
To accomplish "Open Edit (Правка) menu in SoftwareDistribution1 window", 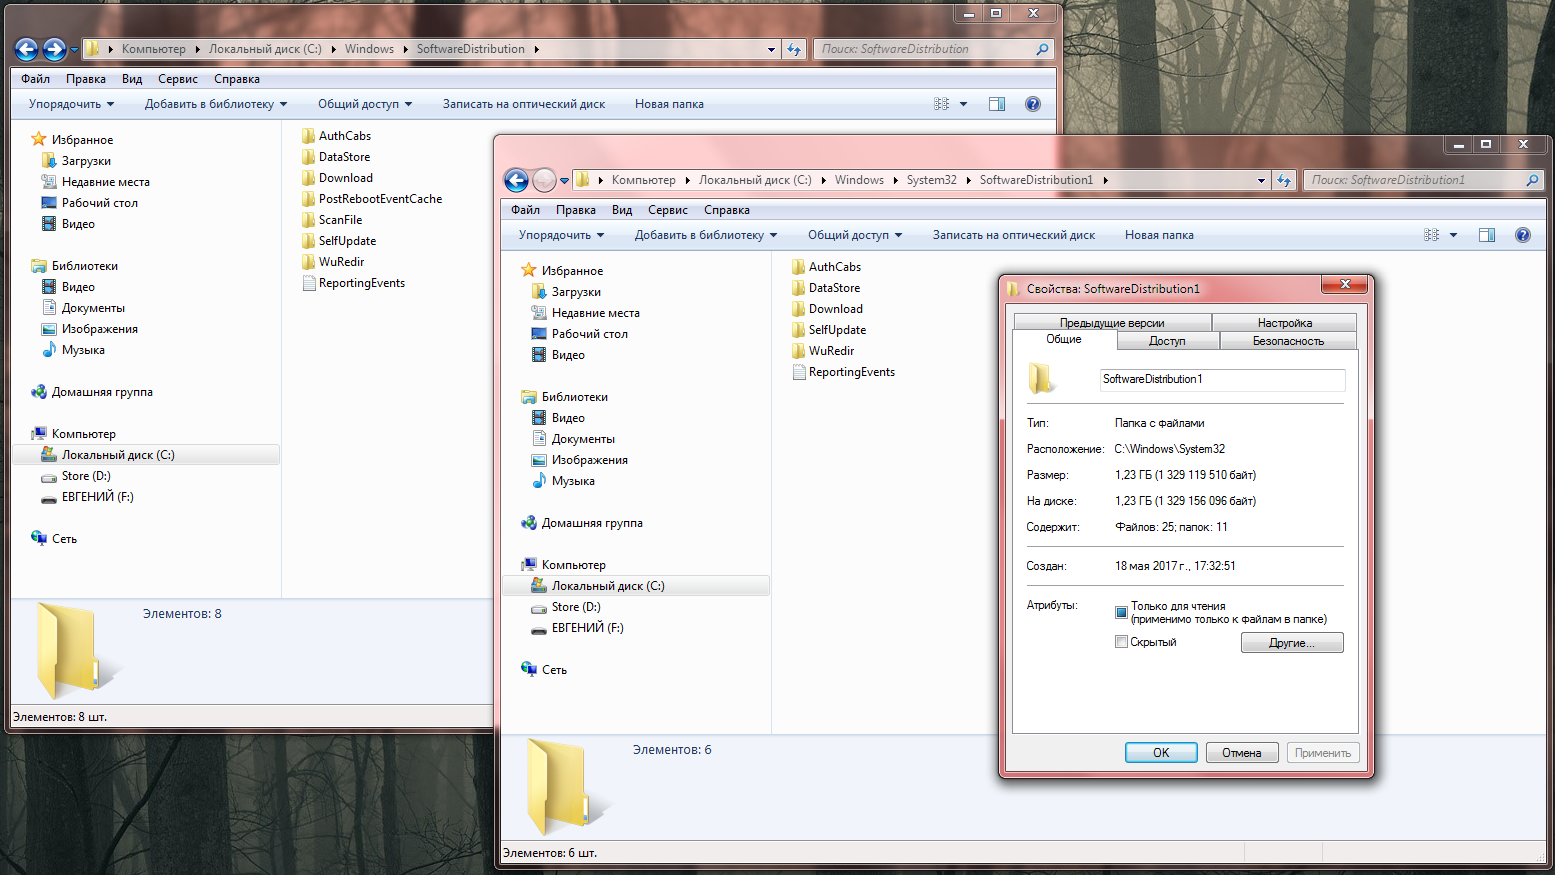I will point(575,210).
